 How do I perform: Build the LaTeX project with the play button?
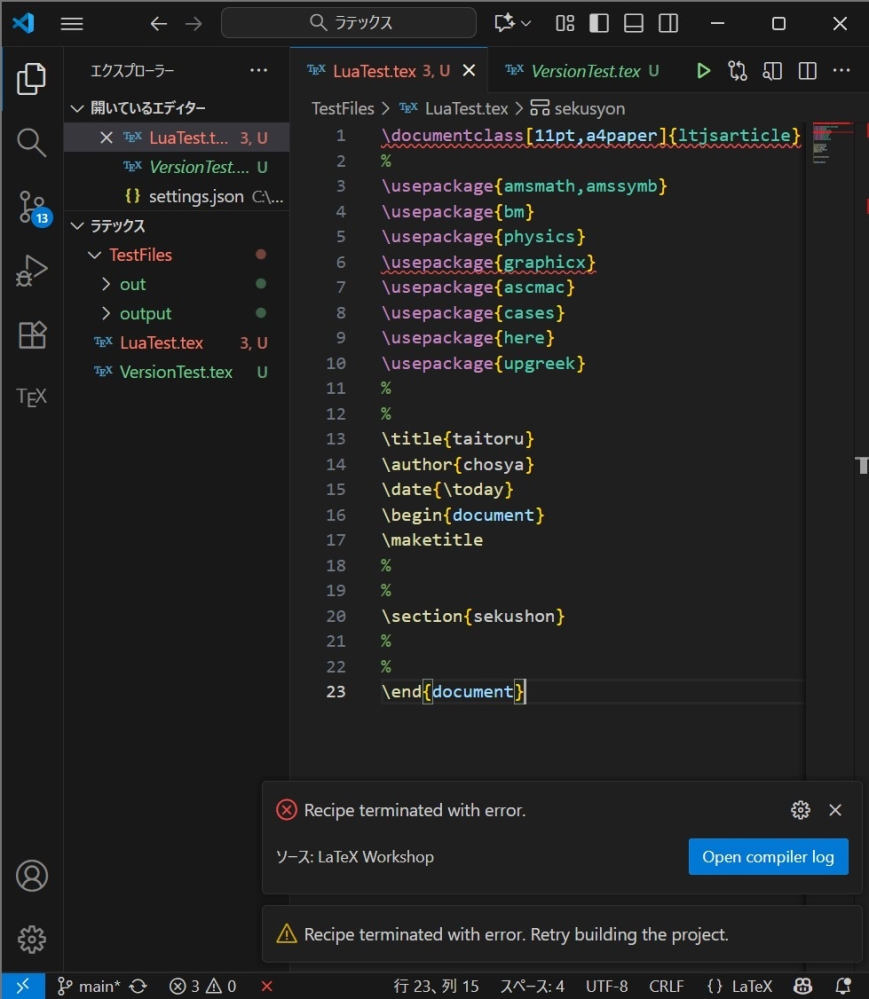point(703,70)
